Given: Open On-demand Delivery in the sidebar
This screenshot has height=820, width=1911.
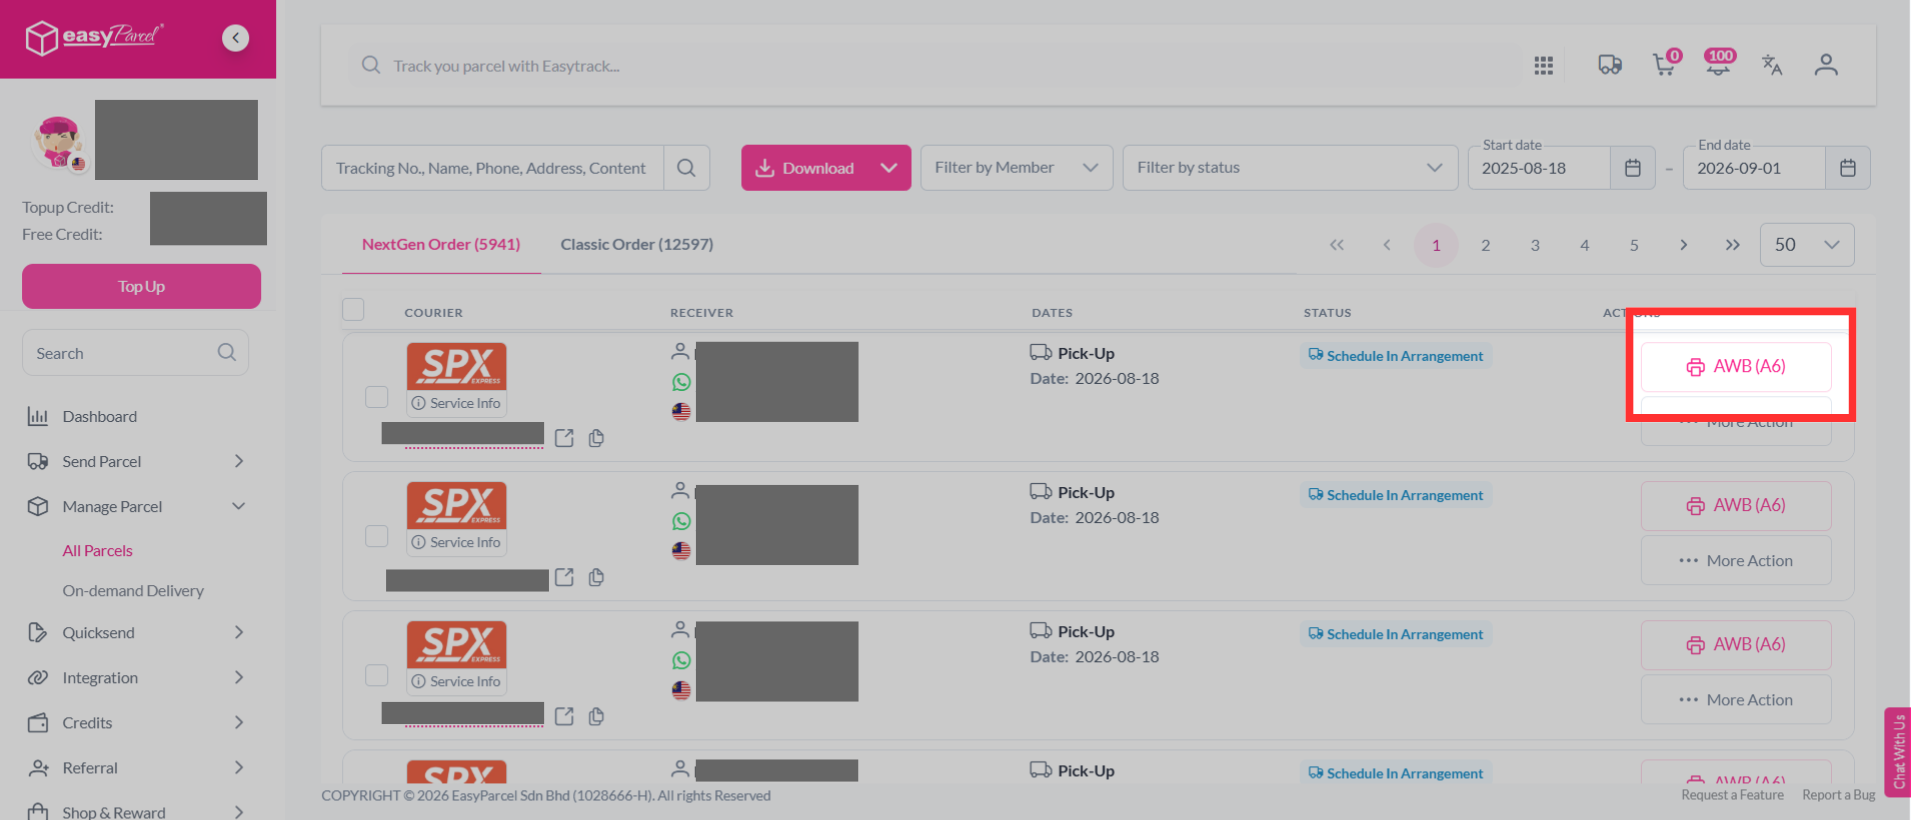Looking at the screenshot, I should (x=133, y=591).
